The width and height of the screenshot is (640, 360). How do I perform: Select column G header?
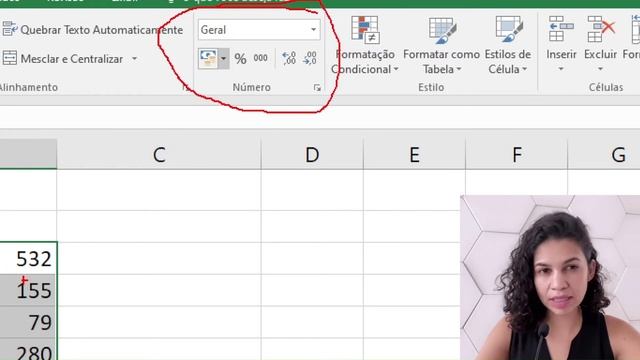click(604, 154)
